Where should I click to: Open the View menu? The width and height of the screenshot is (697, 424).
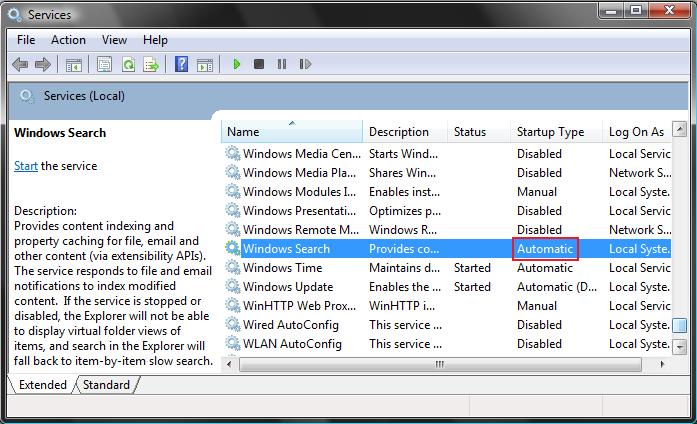click(x=114, y=40)
